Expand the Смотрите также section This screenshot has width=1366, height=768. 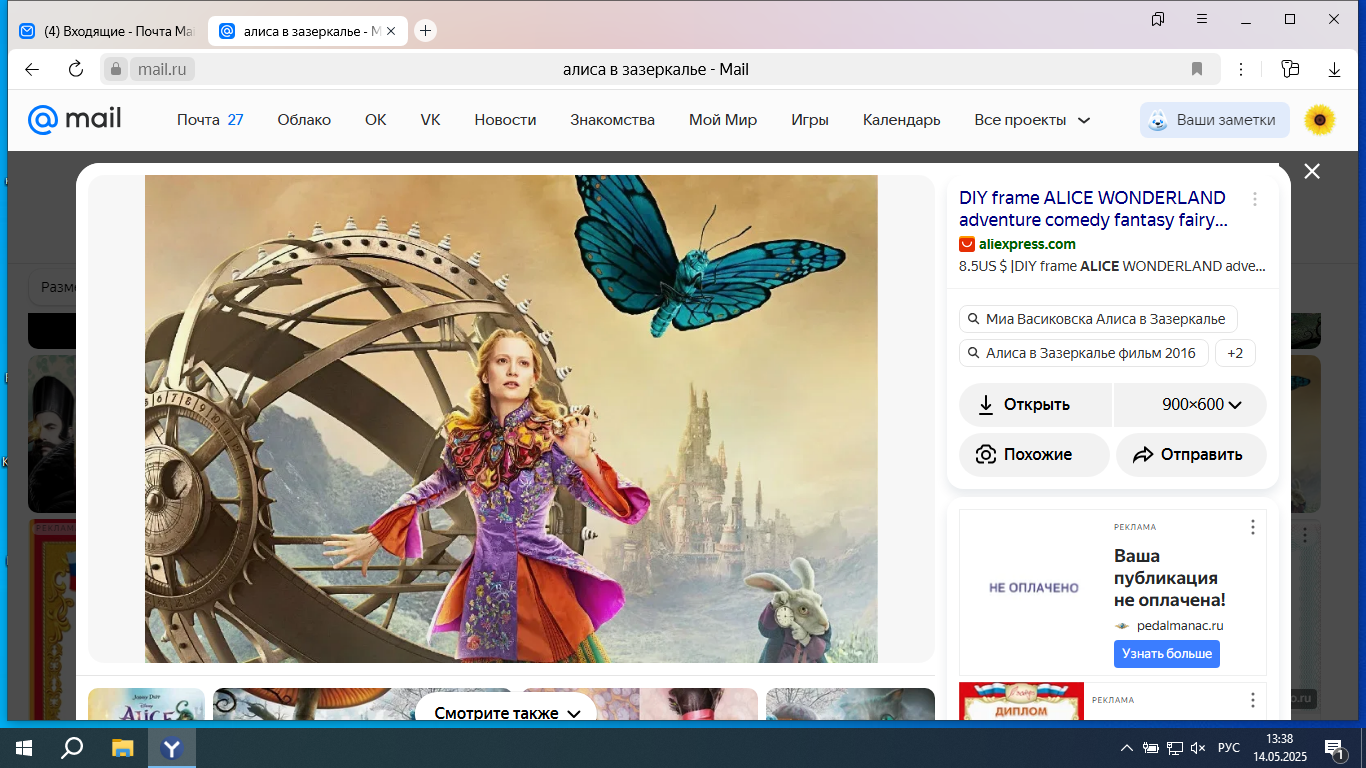point(507,713)
